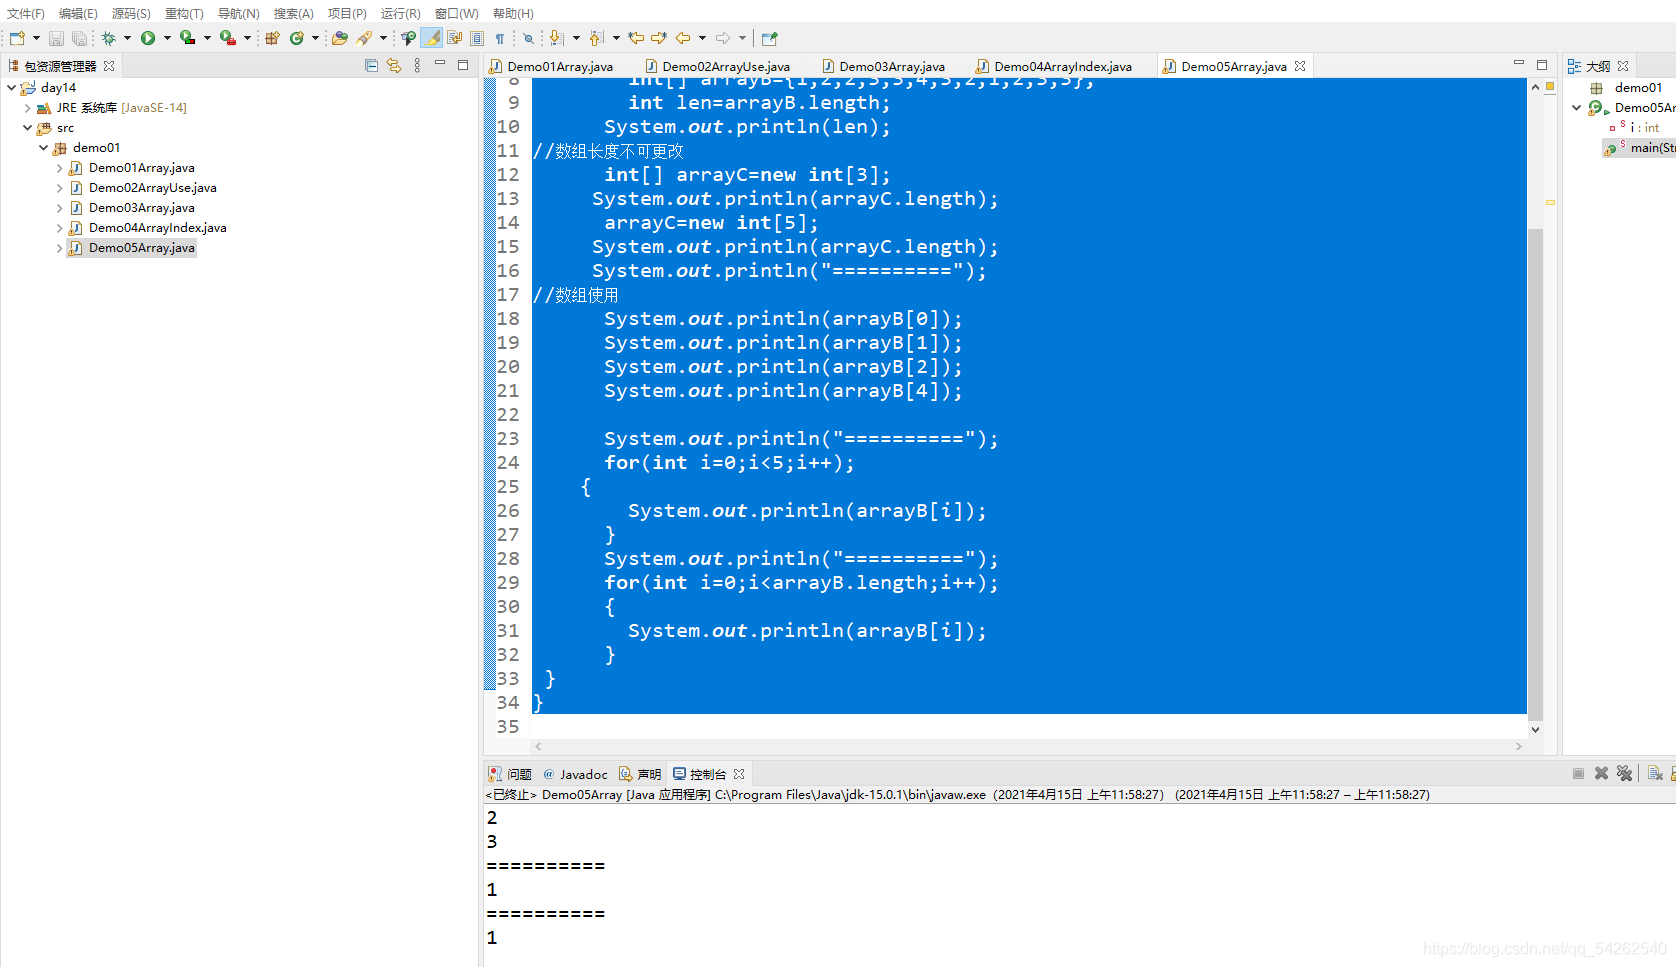Collapse the demo01 package node
This screenshot has width=1676, height=967.
pyautogui.click(x=43, y=148)
